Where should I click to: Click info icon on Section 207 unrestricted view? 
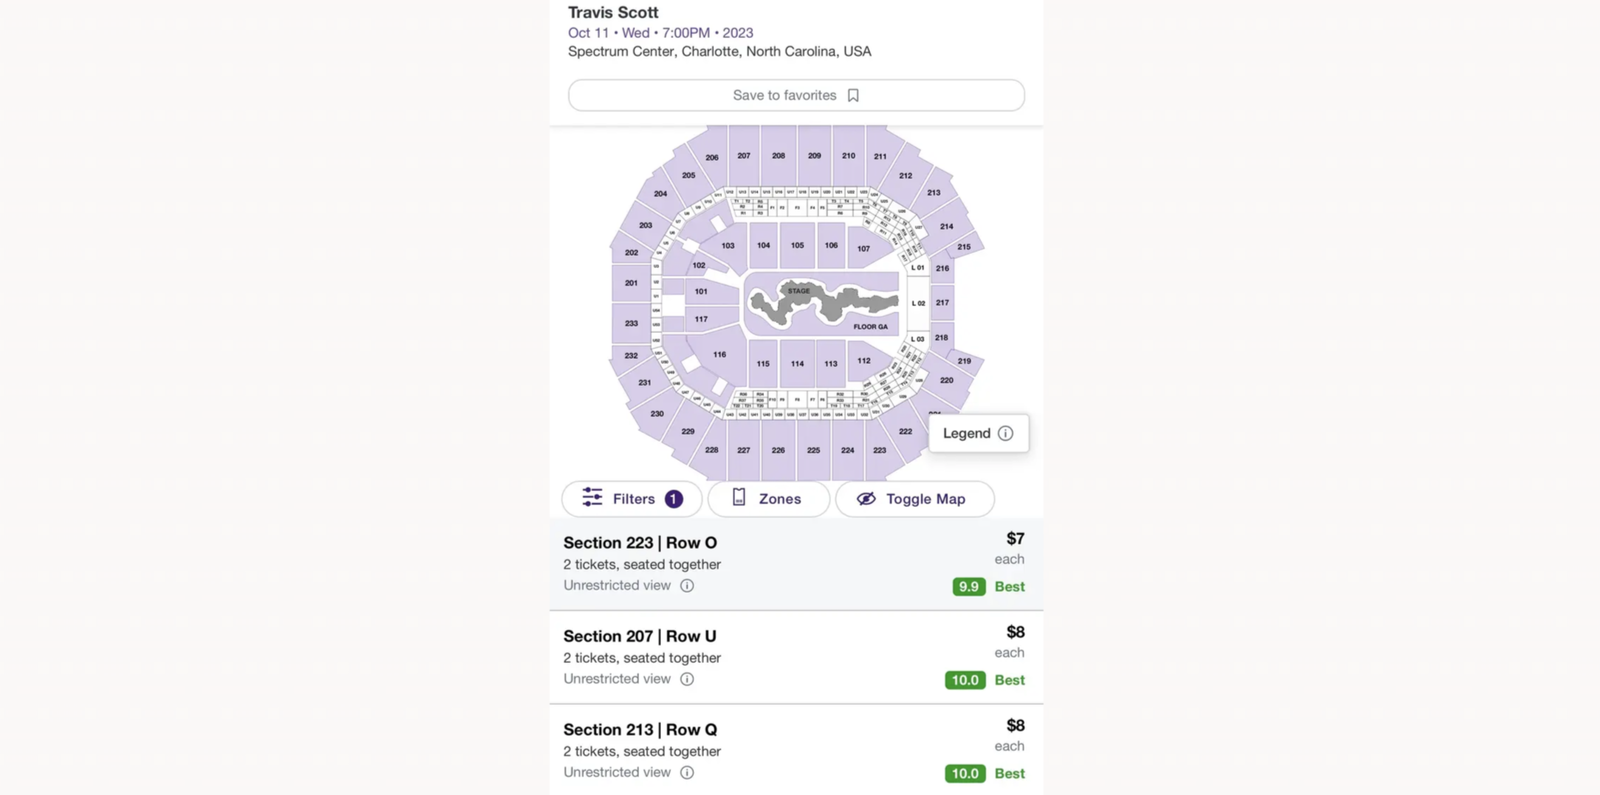(x=687, y=678)
